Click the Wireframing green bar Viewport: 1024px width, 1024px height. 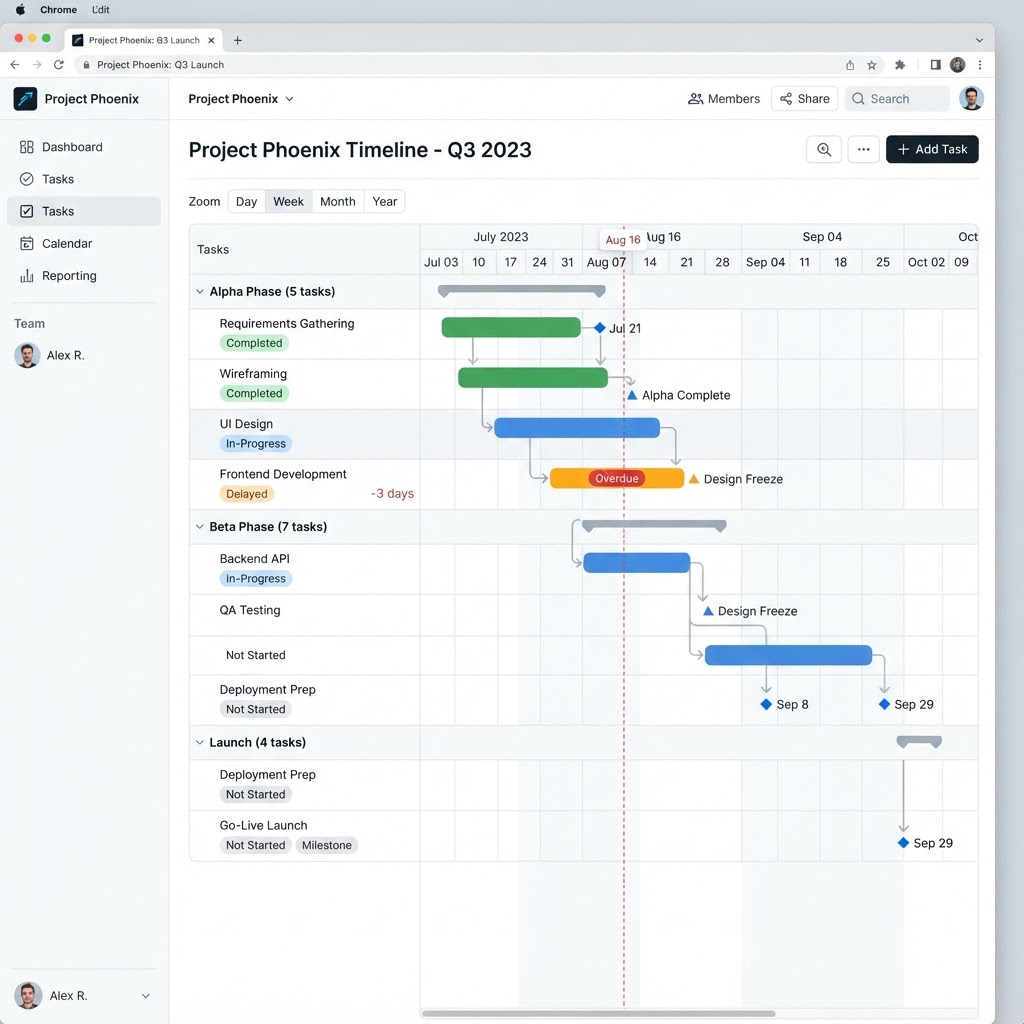click(533, 377)
